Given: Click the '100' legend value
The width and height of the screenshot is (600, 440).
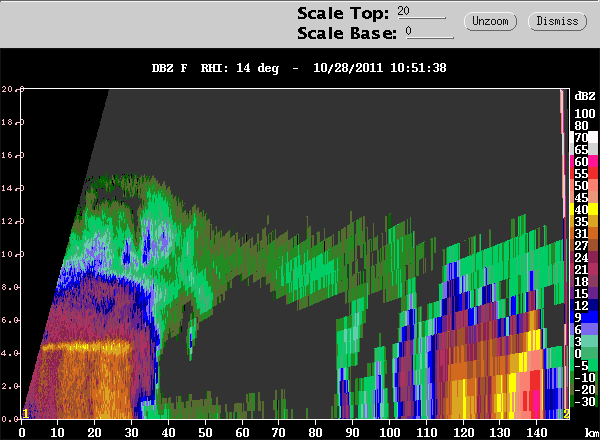Looking at the screenshot, I should pos(585,114).
